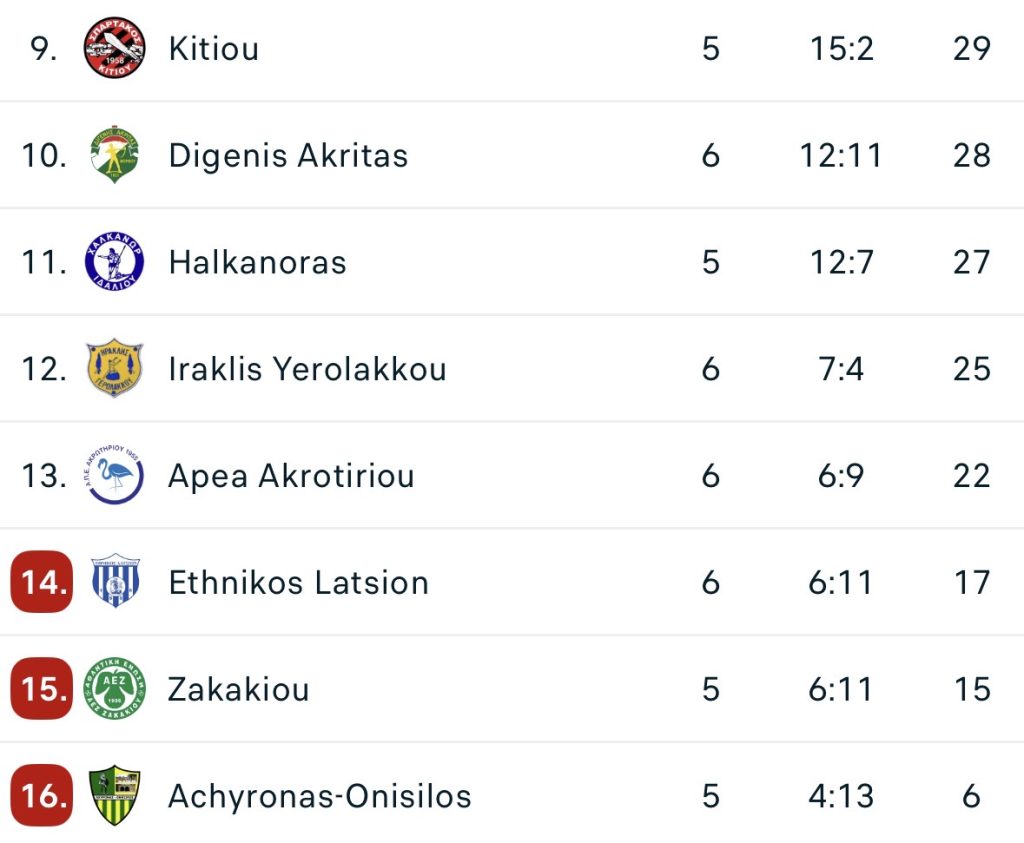Viewport: 1024px width, 843px height.
Task: Open the Halkanoras blue crest icon
Action: (x=114, y=262)
